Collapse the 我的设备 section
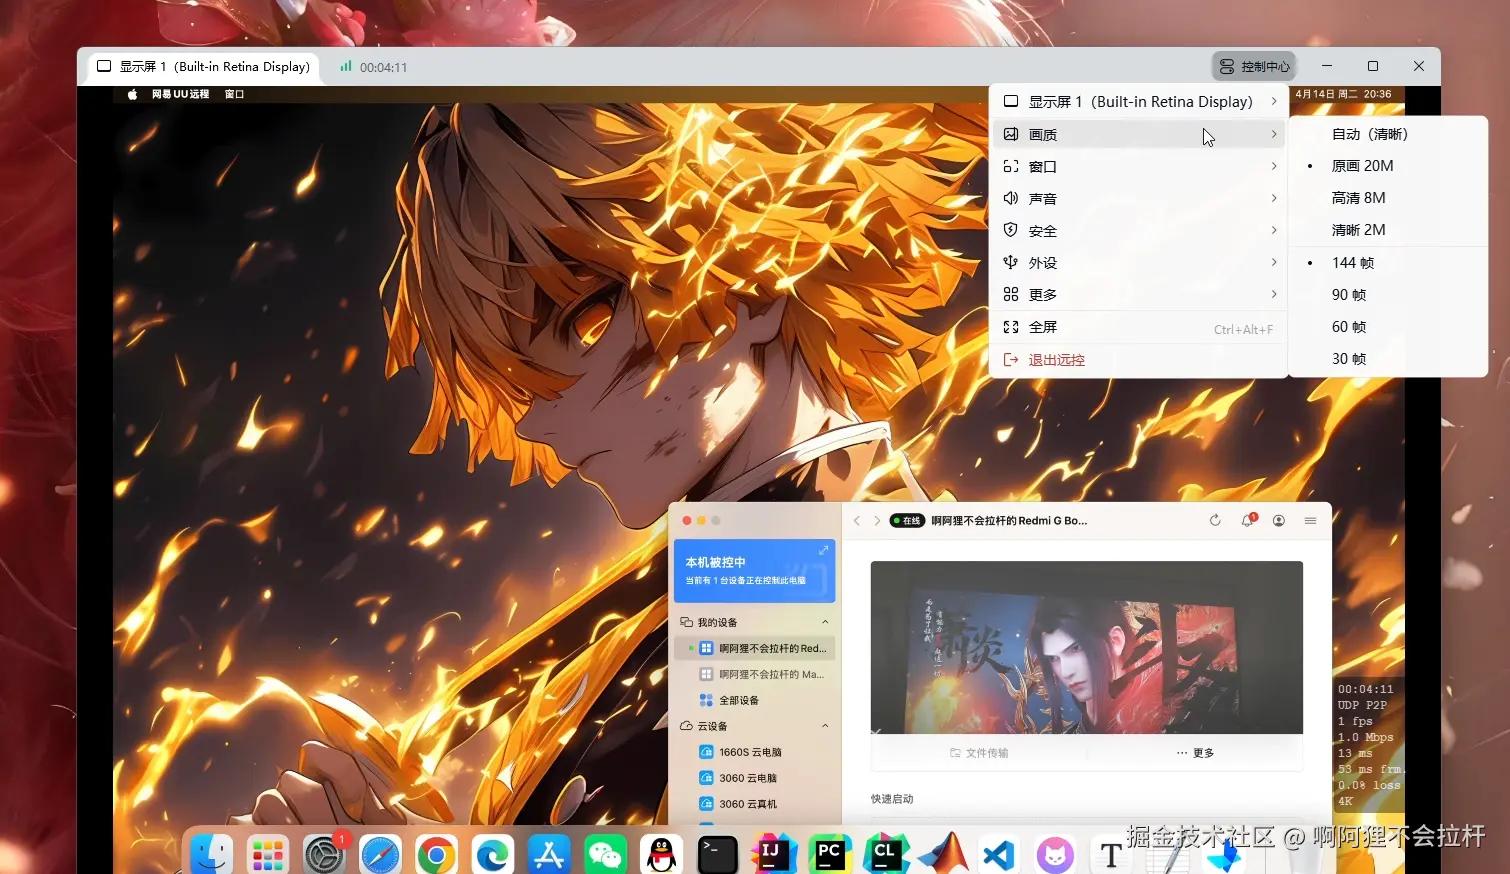The width and height of the screenshot is (1510, 874). tap(825, 622)
